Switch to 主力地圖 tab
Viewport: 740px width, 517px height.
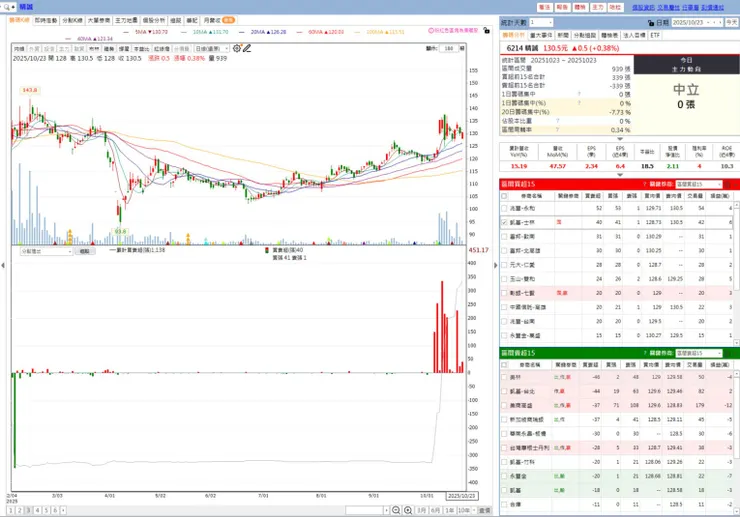tap(126, 20)
